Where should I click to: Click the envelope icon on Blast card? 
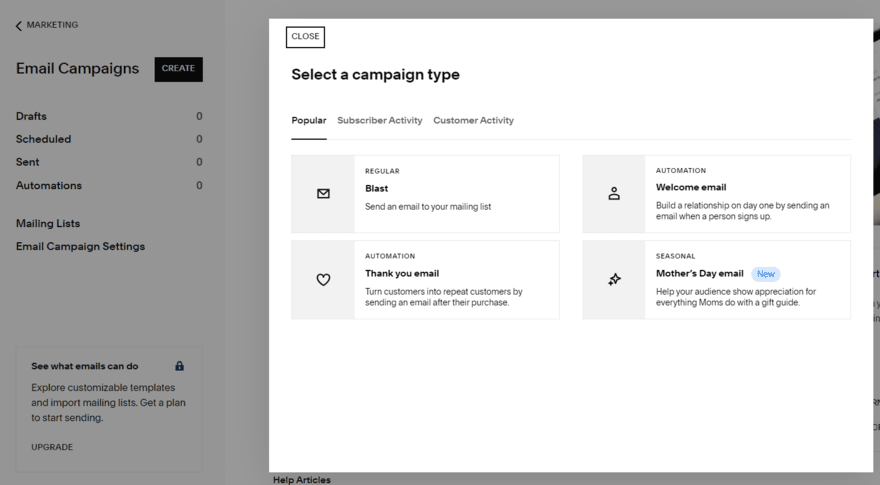[x=323, y=194]
